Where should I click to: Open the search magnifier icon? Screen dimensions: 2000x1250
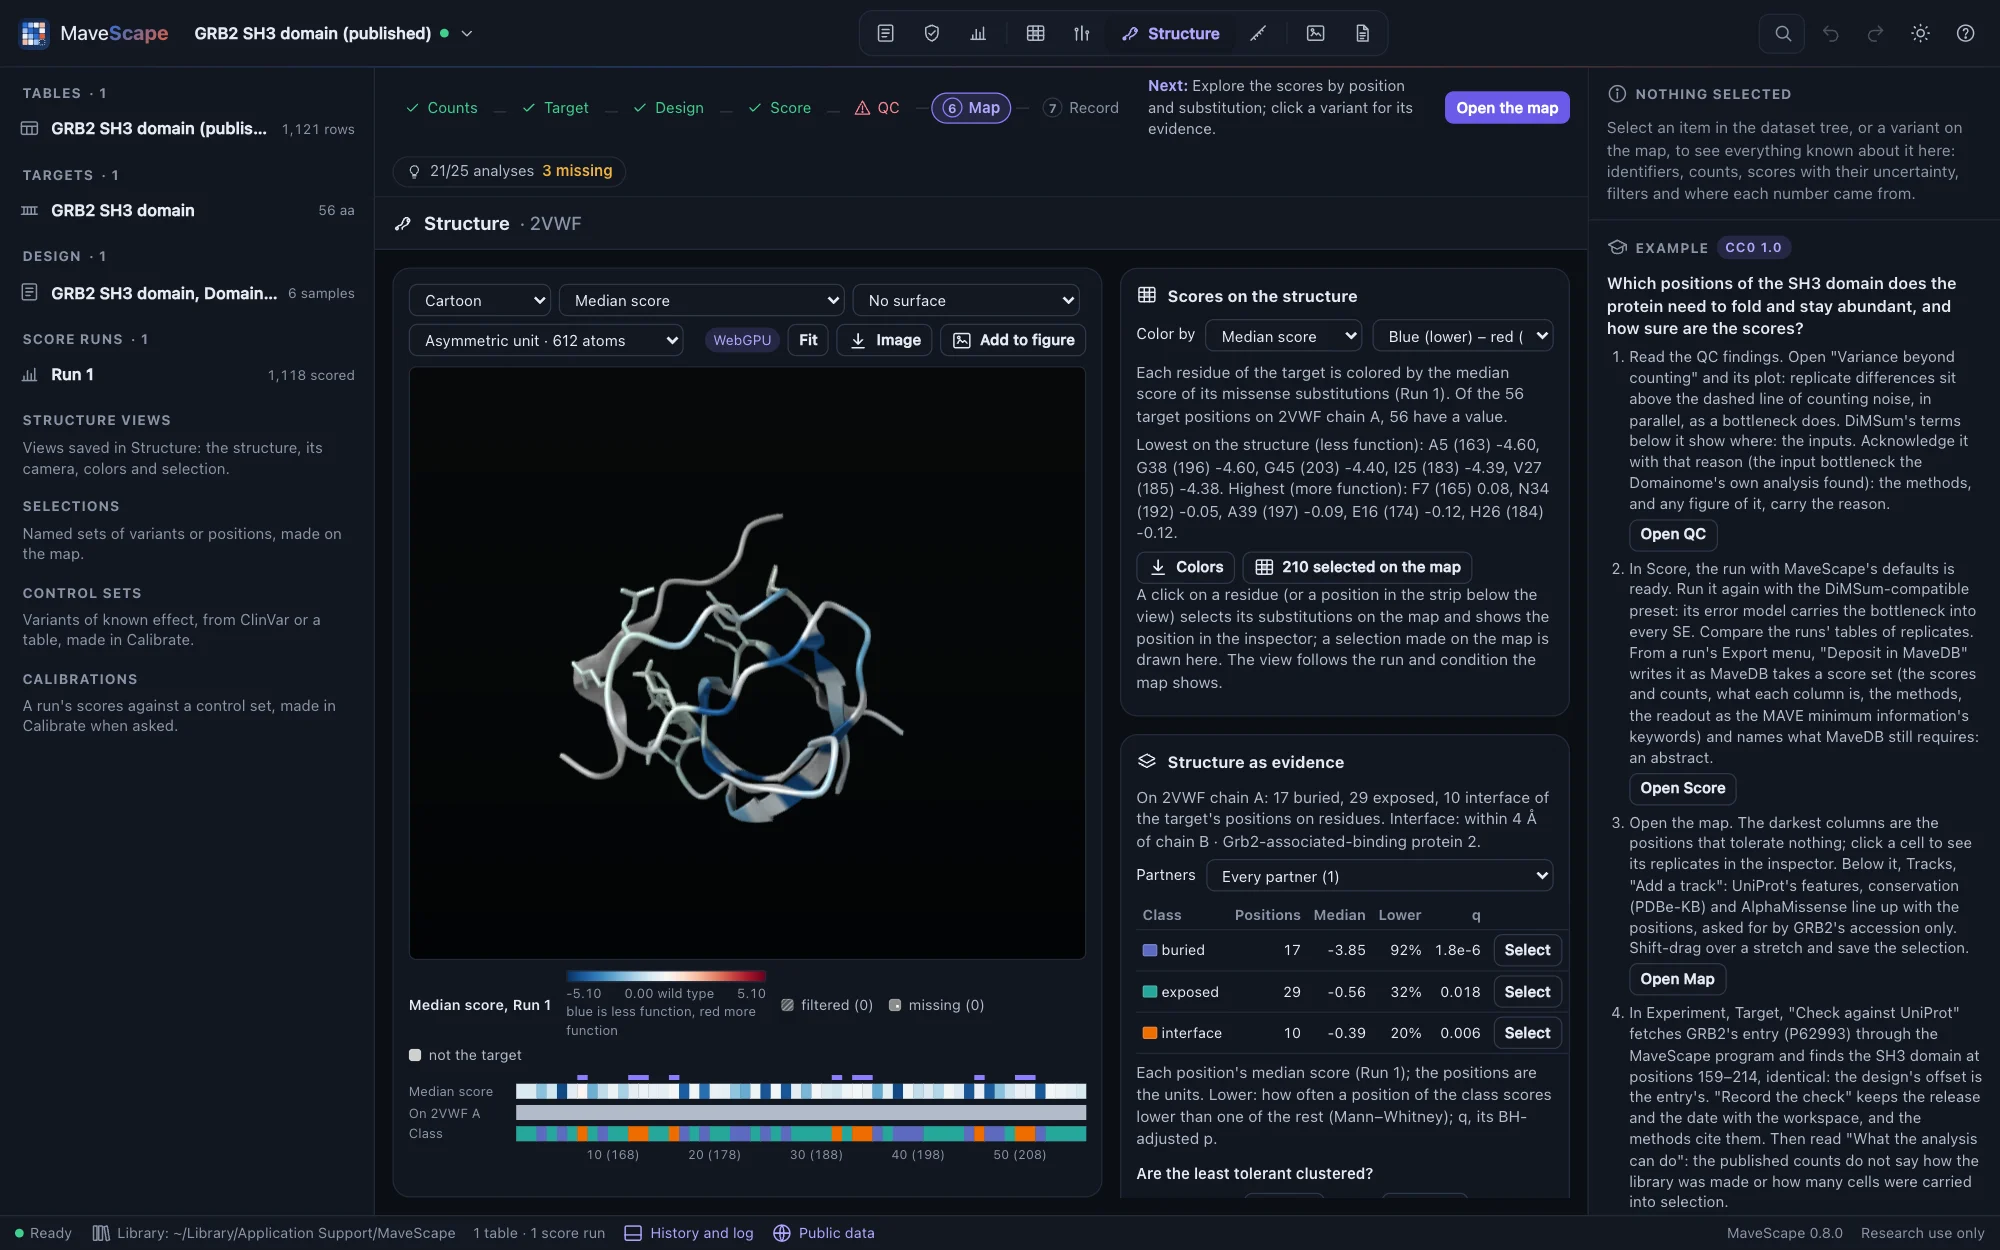(x=1782, y=33)
